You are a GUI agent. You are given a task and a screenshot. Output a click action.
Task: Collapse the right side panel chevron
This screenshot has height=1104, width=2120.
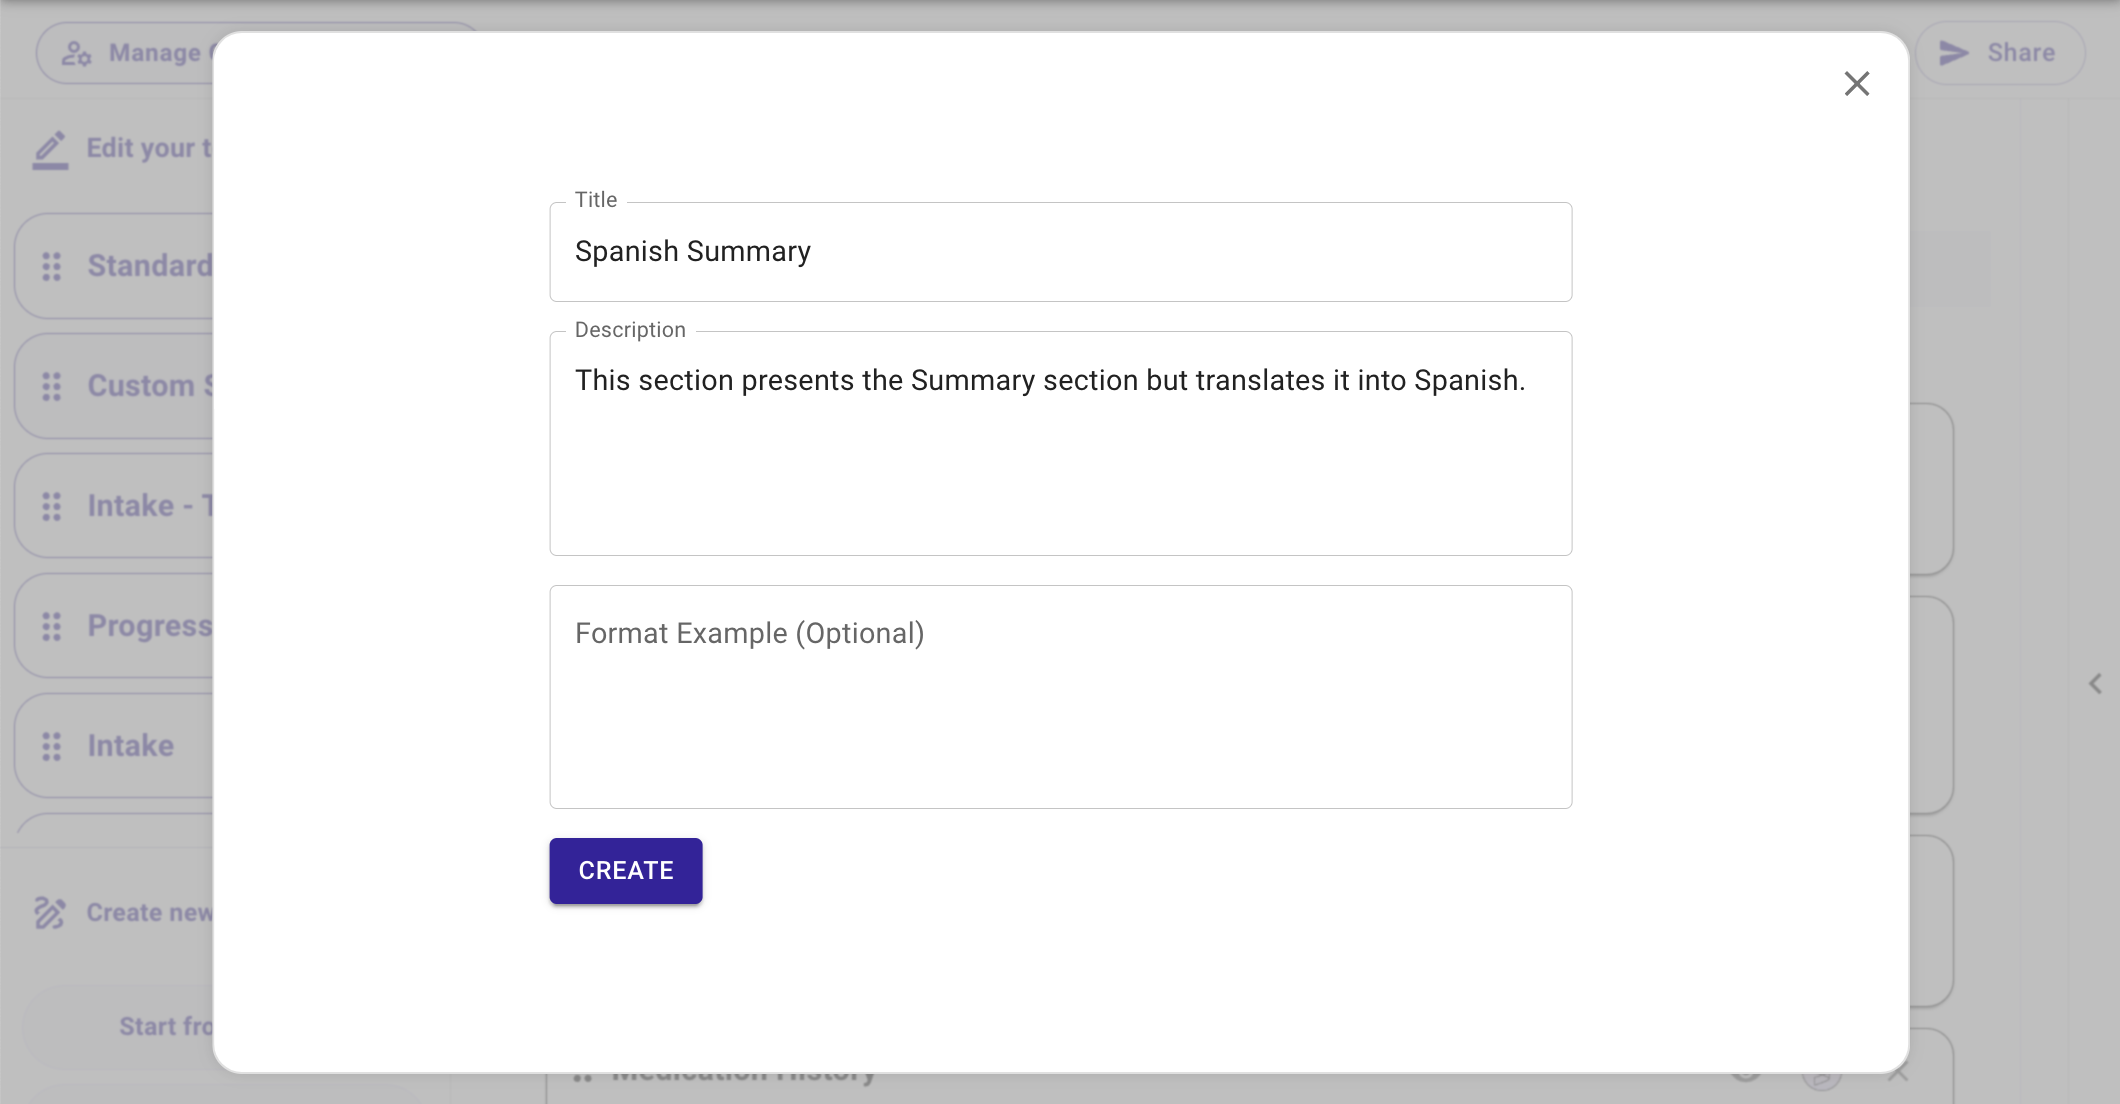click(x=2095, y=684)
